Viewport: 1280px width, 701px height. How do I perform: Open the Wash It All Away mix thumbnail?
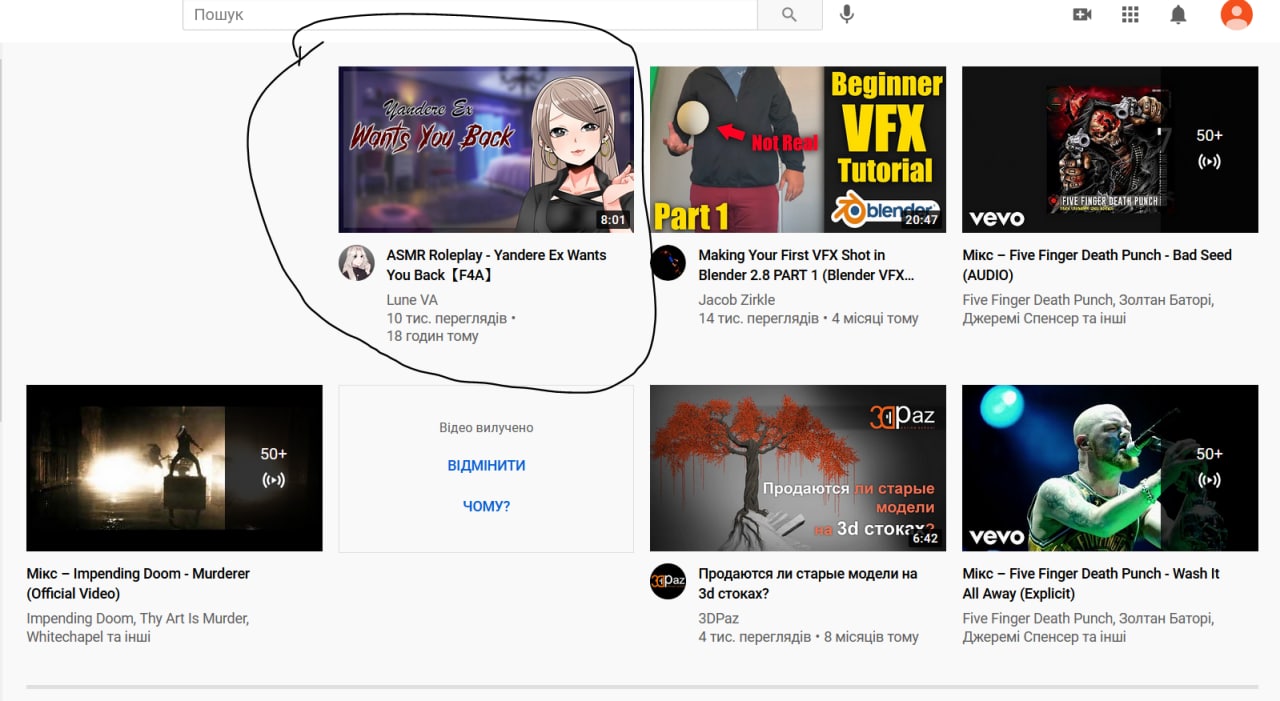[x=1110, y=468]
